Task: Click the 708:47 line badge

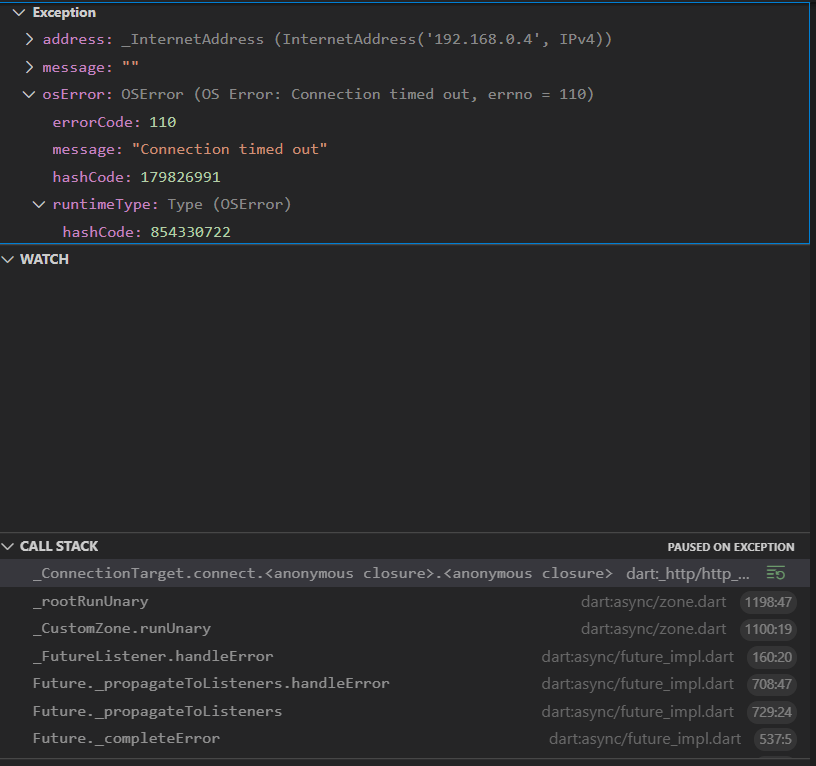Action: (772, 684)
